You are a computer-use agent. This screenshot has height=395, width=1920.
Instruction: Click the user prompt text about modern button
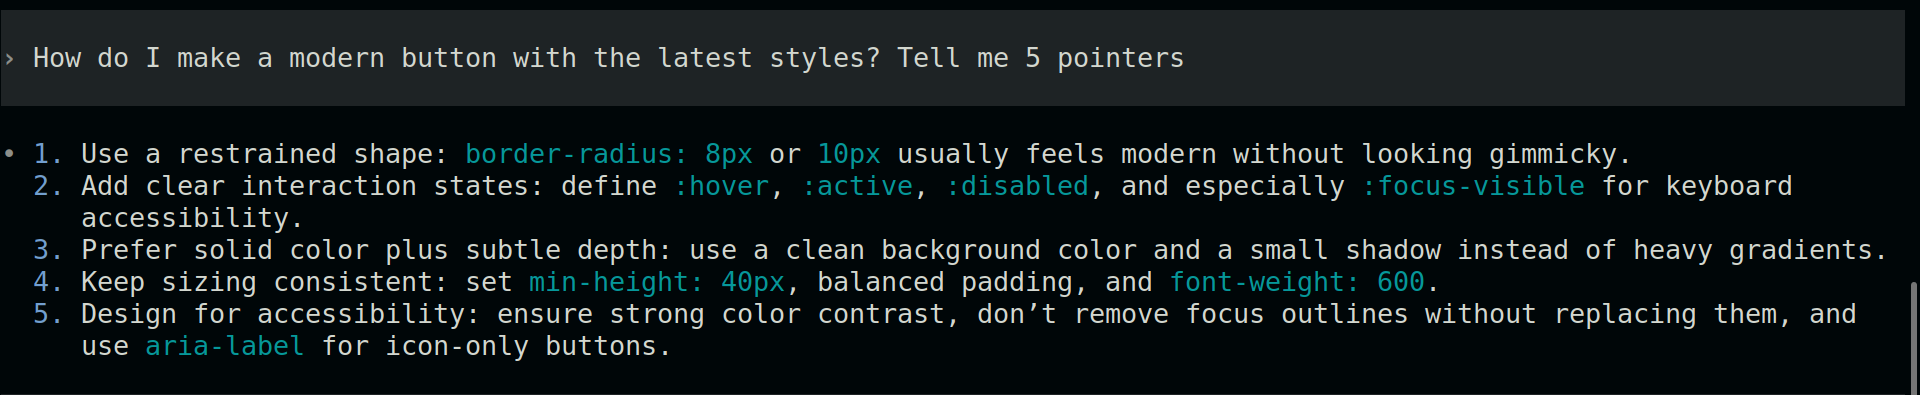(608, 58)
